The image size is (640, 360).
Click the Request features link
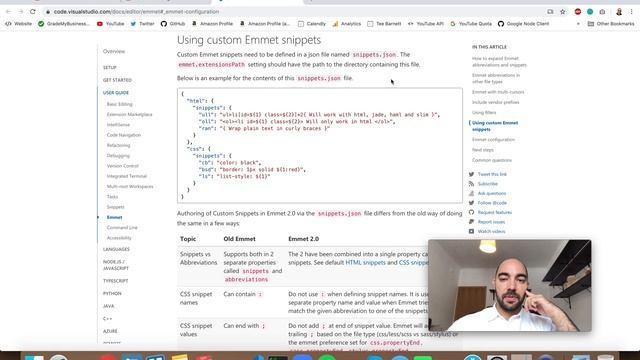click(x=495, y=212)
